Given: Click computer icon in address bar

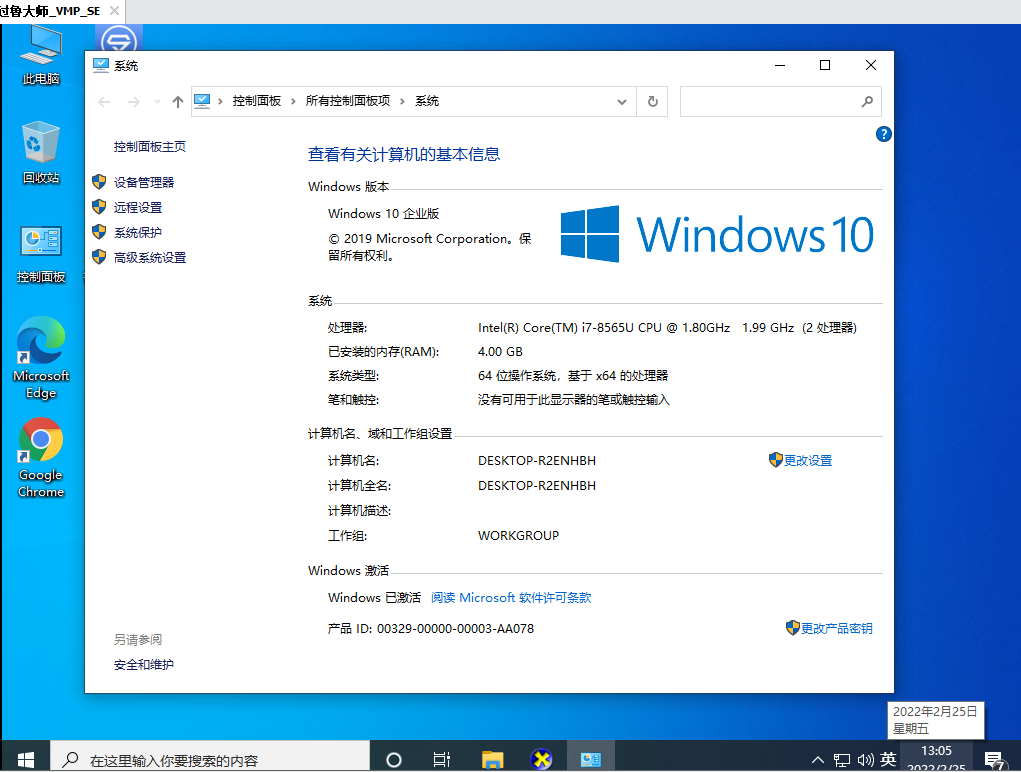Looking at the screenshot, I should 202,101.
